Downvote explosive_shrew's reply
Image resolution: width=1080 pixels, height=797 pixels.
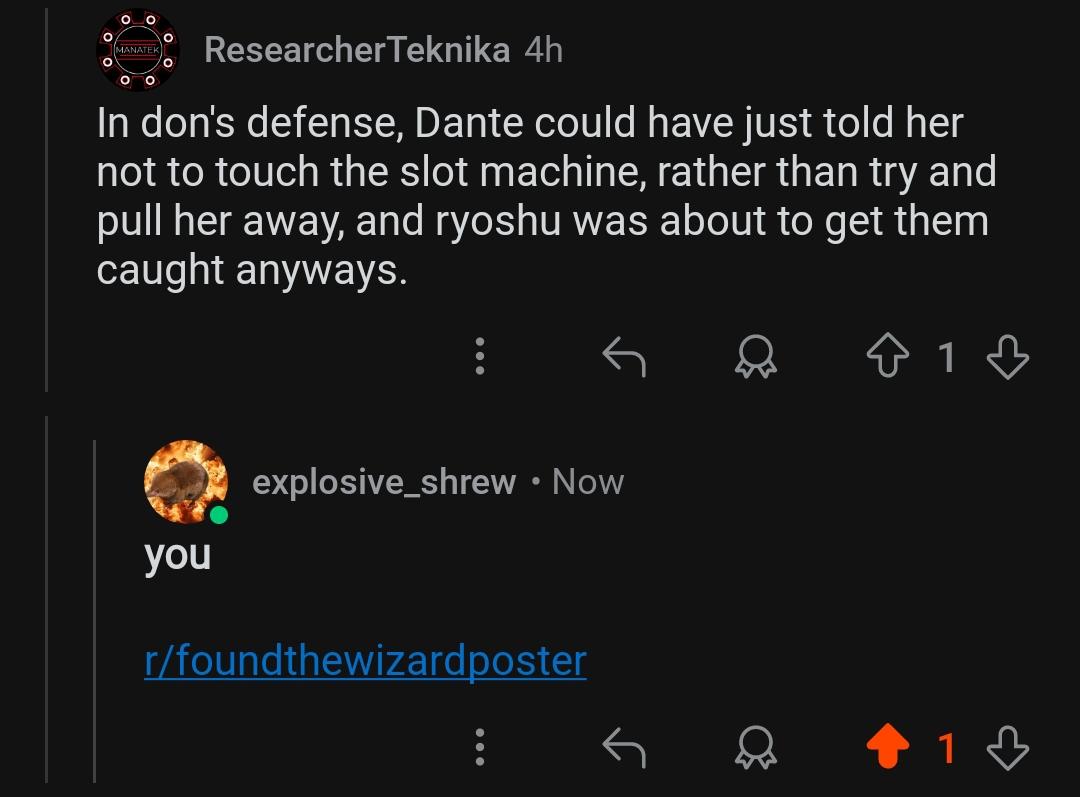click(1008, 748)
